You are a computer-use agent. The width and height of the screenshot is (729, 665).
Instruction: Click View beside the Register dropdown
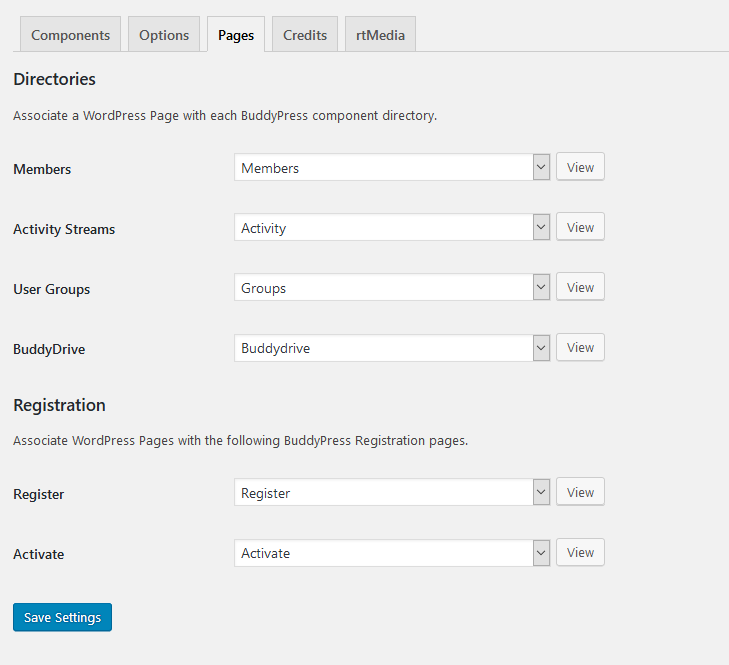click(x=580, y=492)
